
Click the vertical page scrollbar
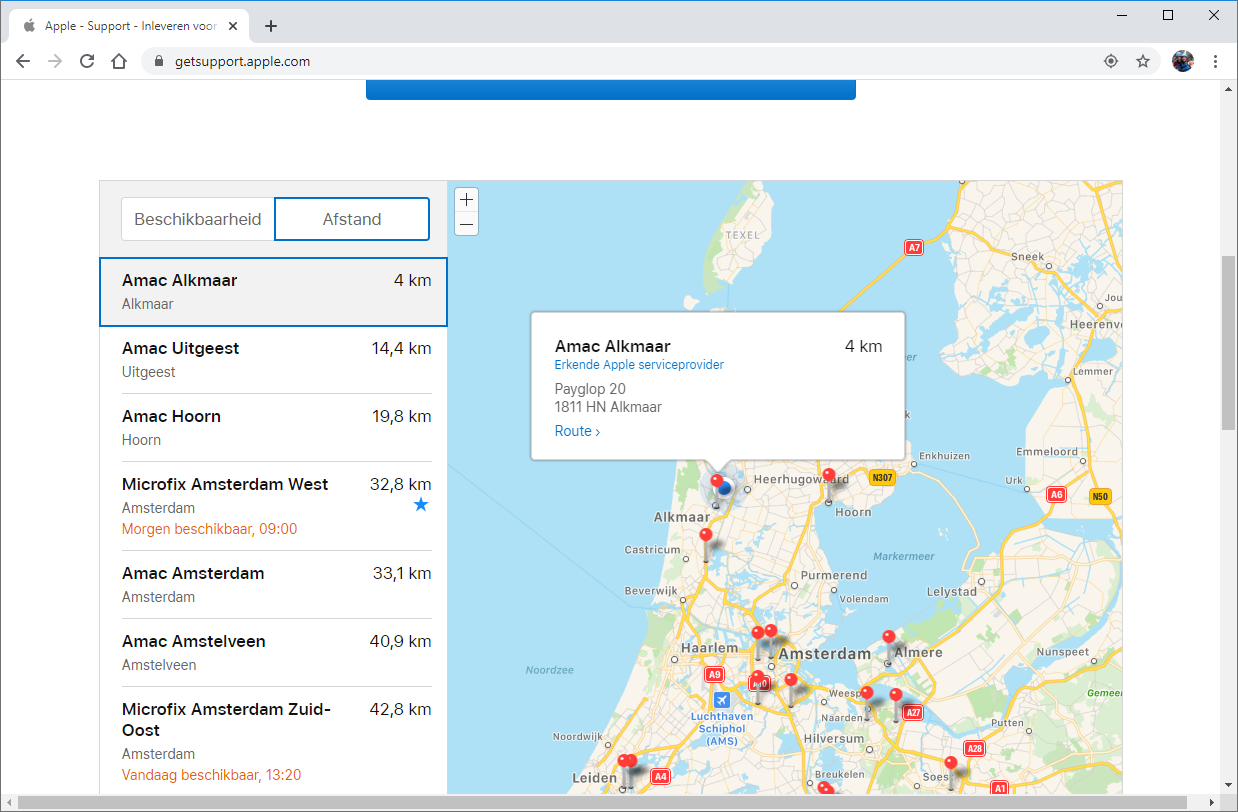click(1229, 342)
